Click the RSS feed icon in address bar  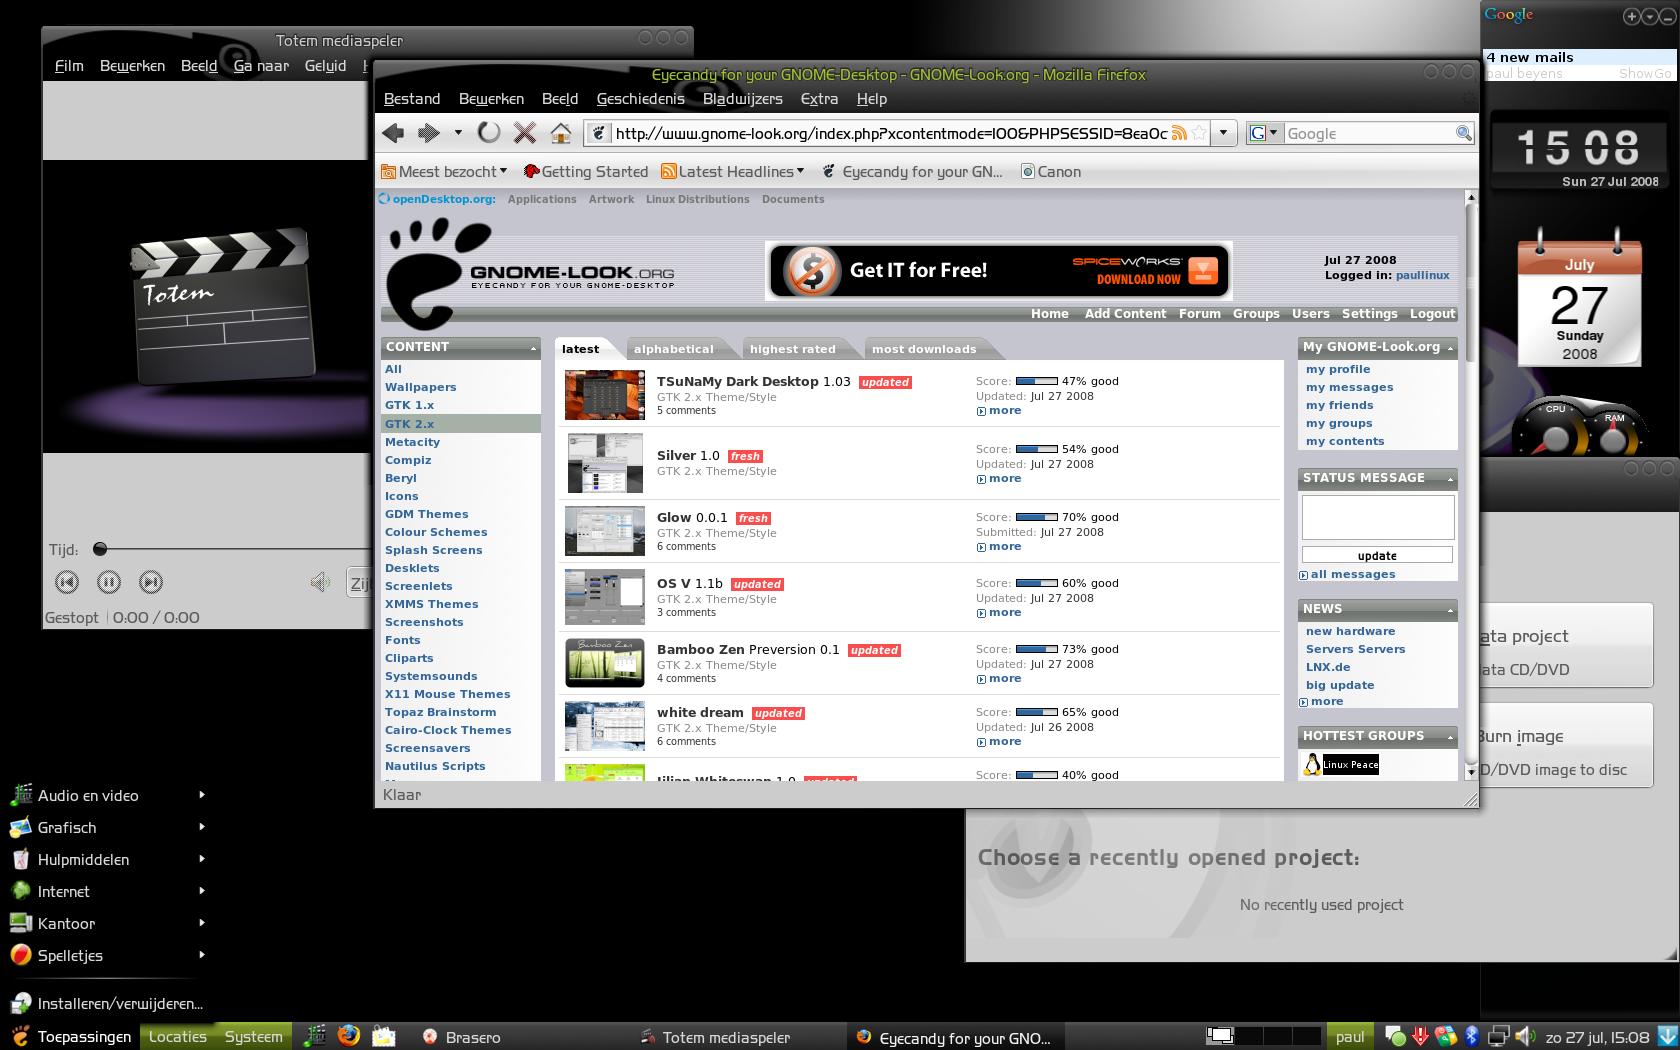click(1179, 133)
